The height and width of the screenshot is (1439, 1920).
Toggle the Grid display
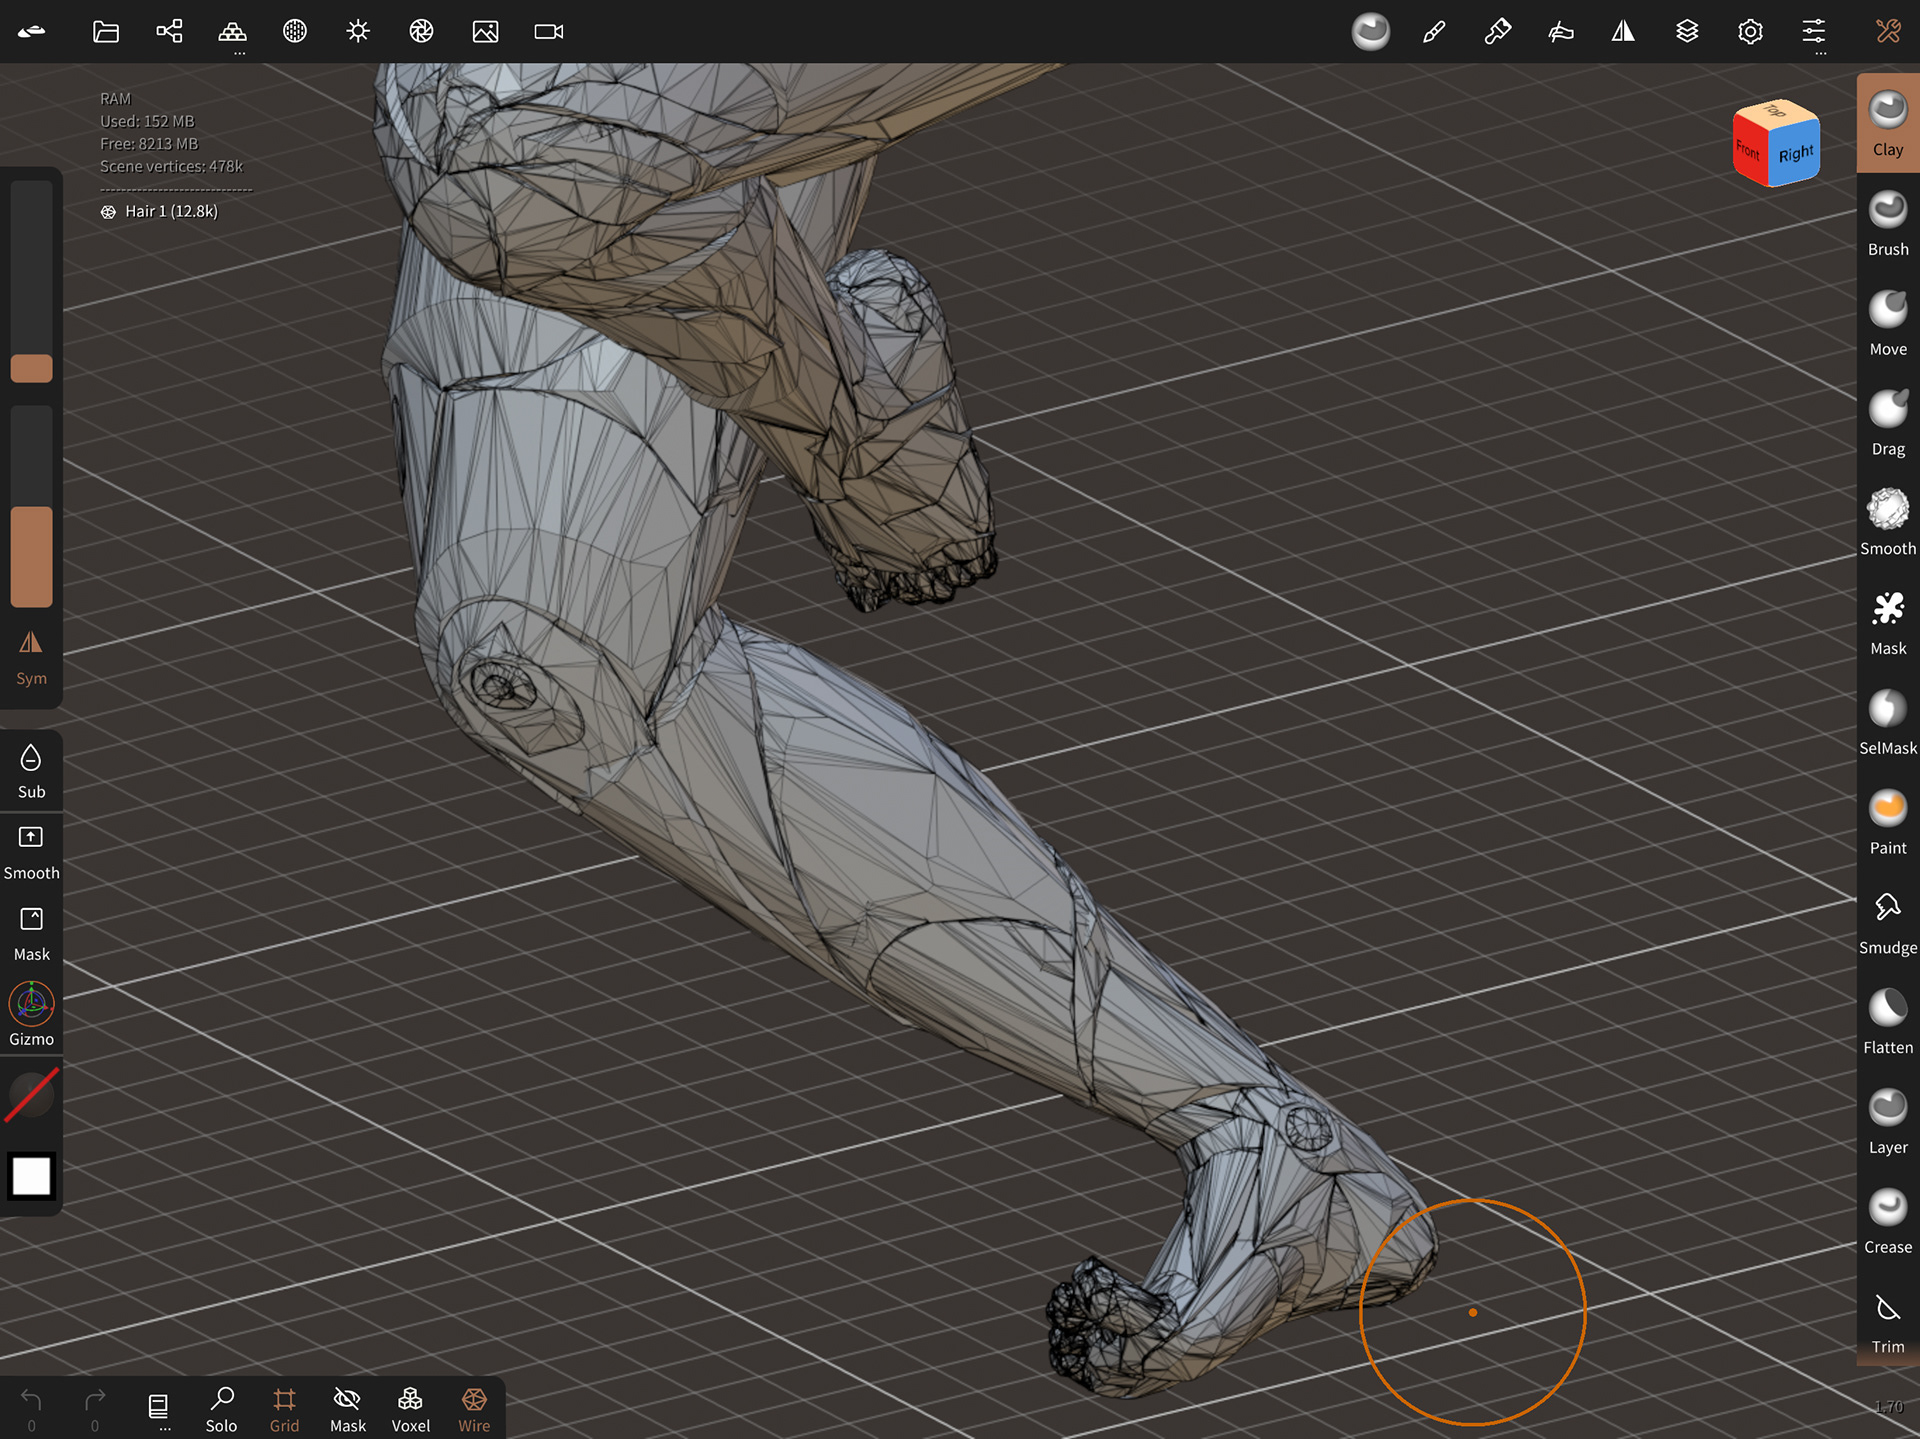point(284,1410)
